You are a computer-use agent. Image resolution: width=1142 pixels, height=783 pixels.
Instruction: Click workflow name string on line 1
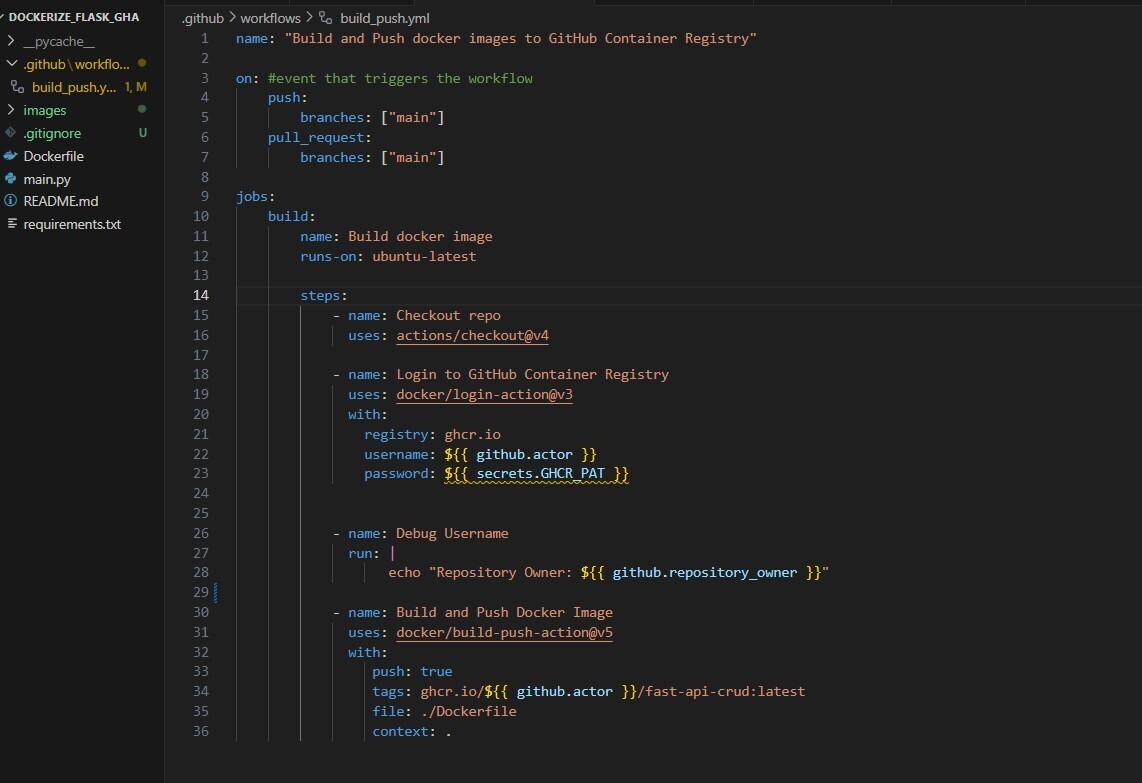[x=521, y=39]
